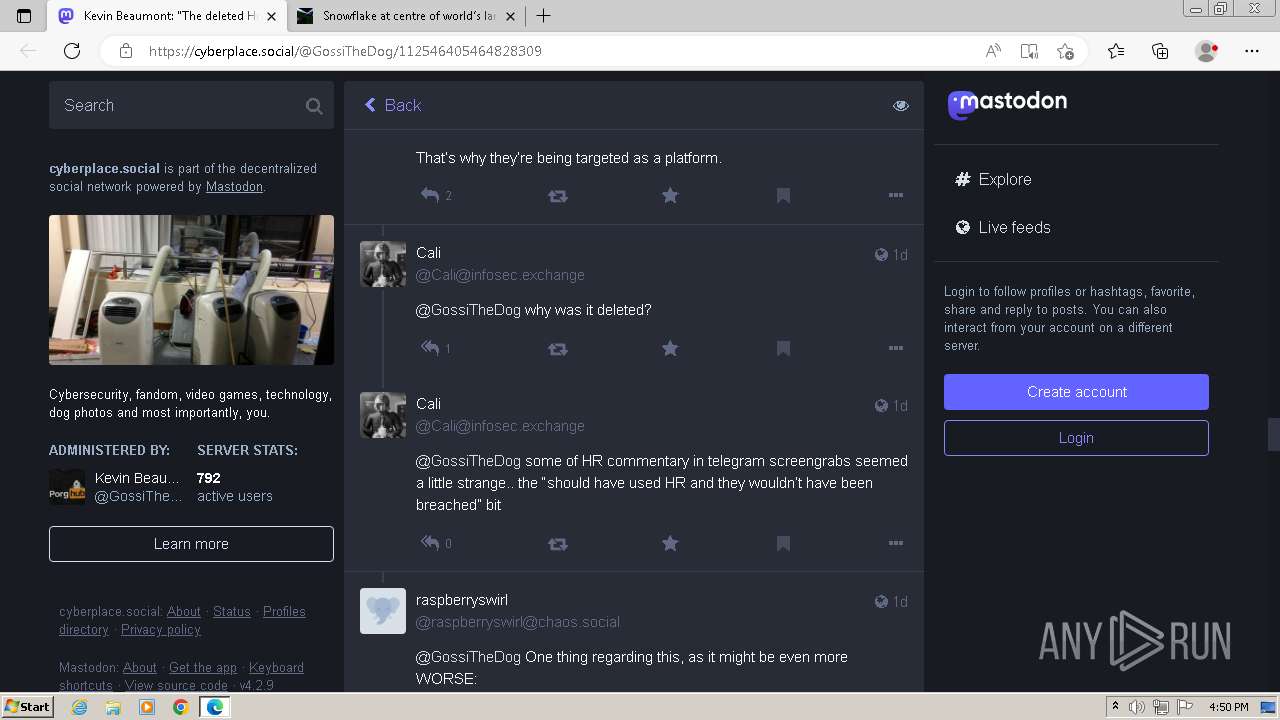Open the Status footer link
1280x720 pixels.
[232, 612]
